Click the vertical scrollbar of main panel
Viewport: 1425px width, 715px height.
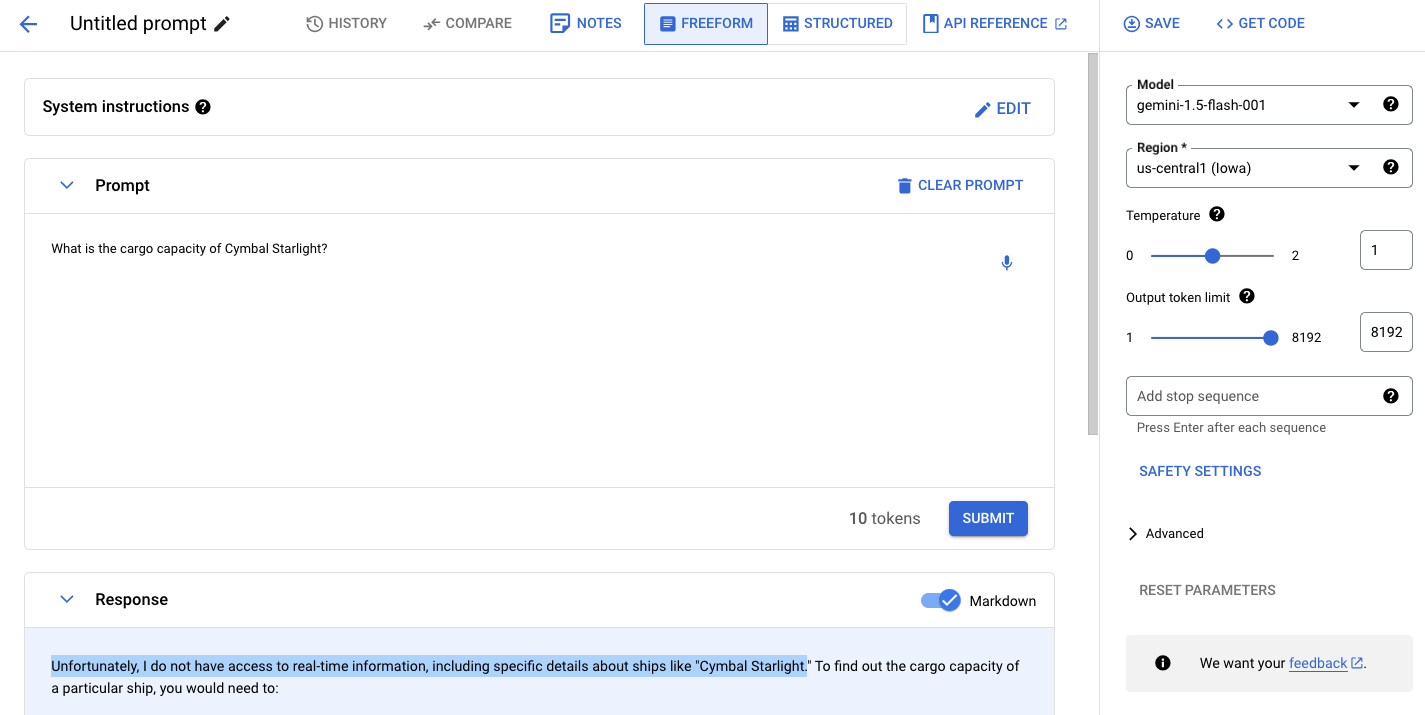click(1093, 244)
